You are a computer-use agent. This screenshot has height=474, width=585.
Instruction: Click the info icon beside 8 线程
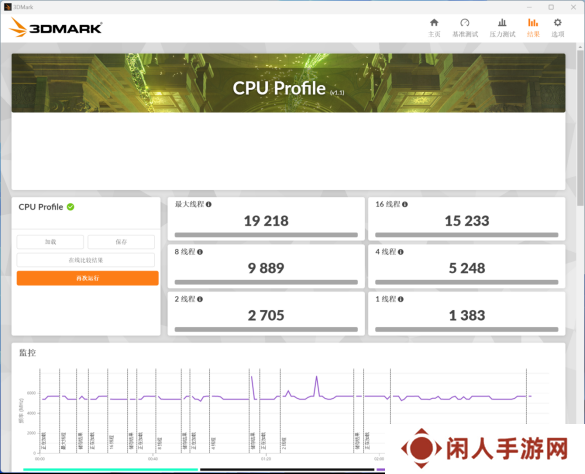[x=200, y=252]
